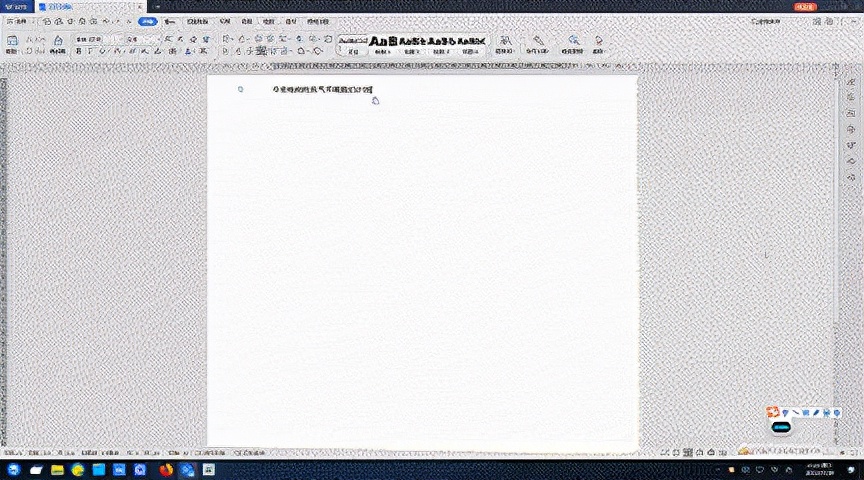This screenshot has width=864, height=480.
Task: Switch to the active Home ribbon tab
Action: [147, 21]
